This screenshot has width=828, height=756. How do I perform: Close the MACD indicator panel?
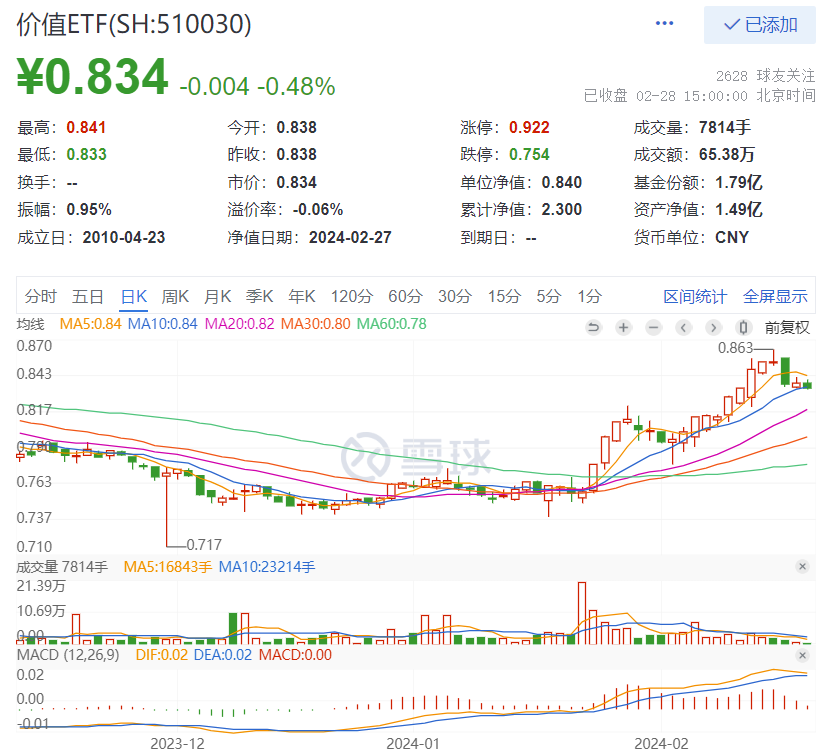click(801, 655)
